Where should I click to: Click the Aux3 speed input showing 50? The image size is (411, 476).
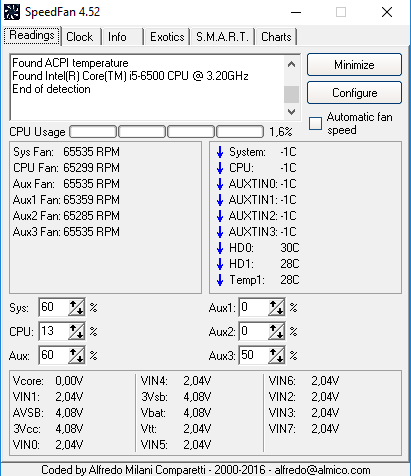pos(254,355)
